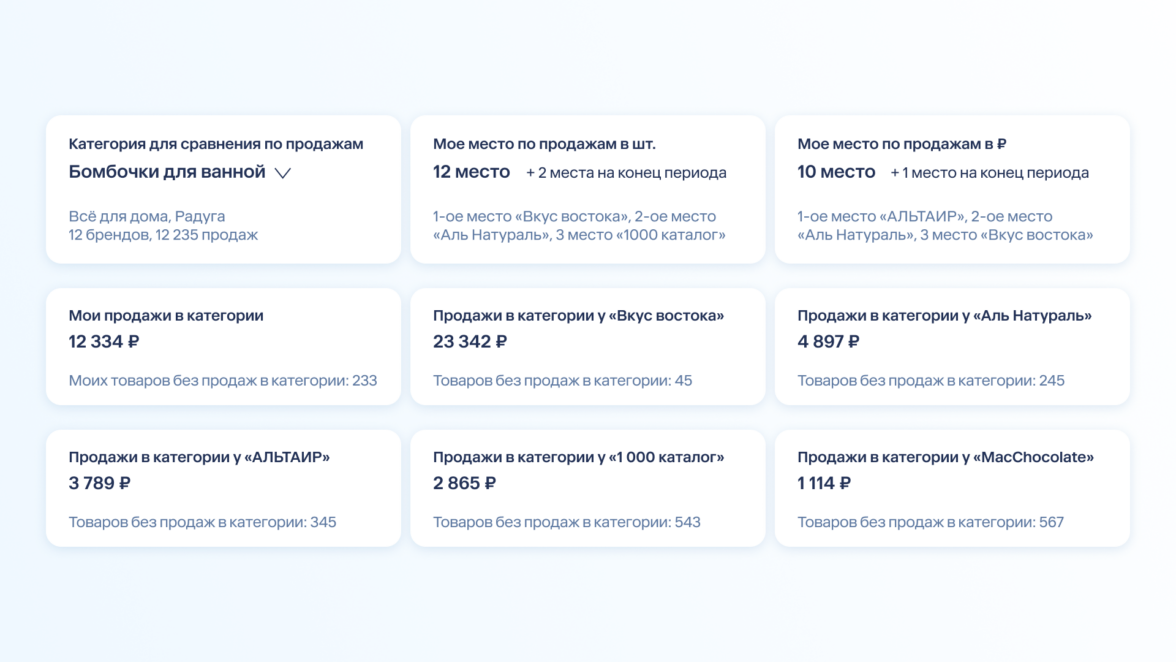Viewport: 1176px width, 662px height.
Task: Click 'Категория для сравнения по продажам' heading
Action: [x=216, y=144]
